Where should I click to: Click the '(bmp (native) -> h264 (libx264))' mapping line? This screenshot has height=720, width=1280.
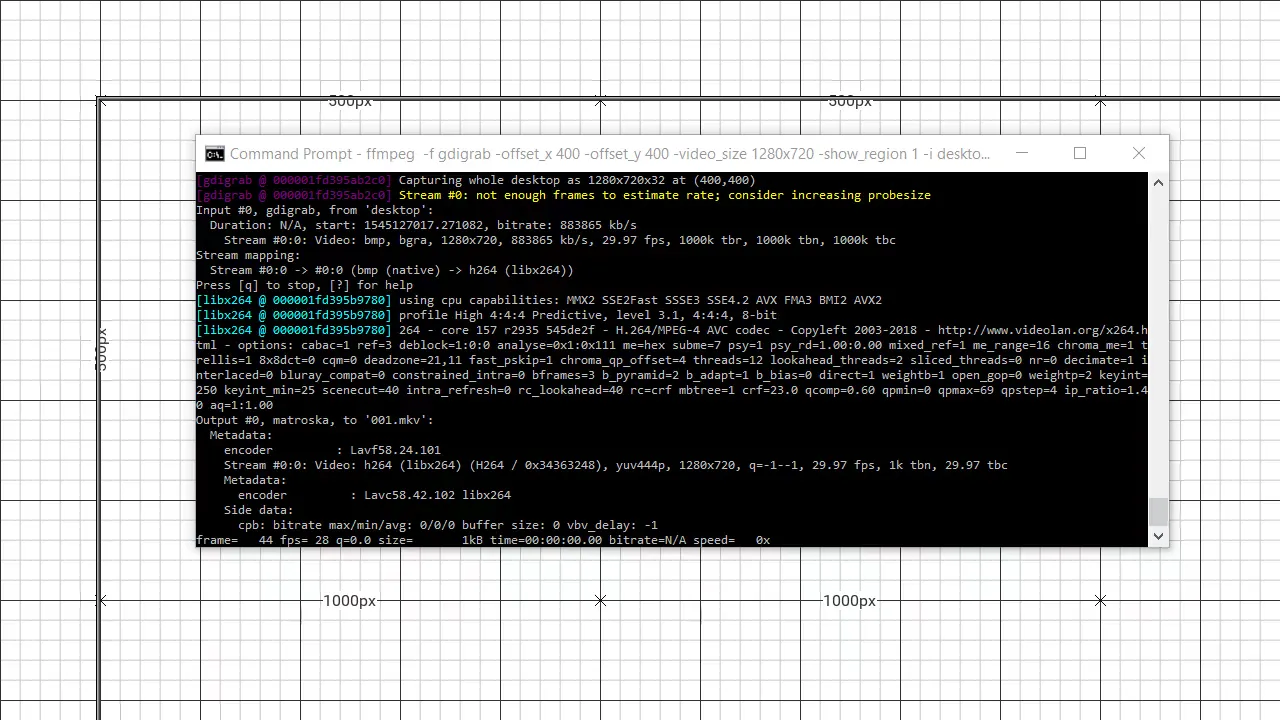[392, 270]
